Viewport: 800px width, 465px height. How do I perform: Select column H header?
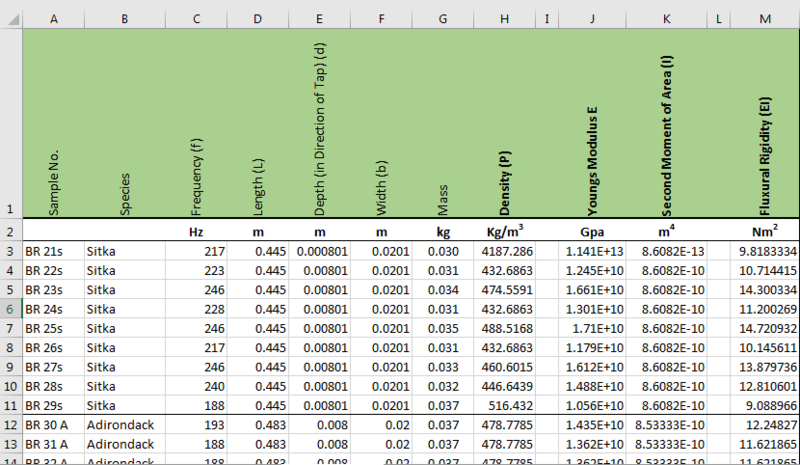[505, 19]
